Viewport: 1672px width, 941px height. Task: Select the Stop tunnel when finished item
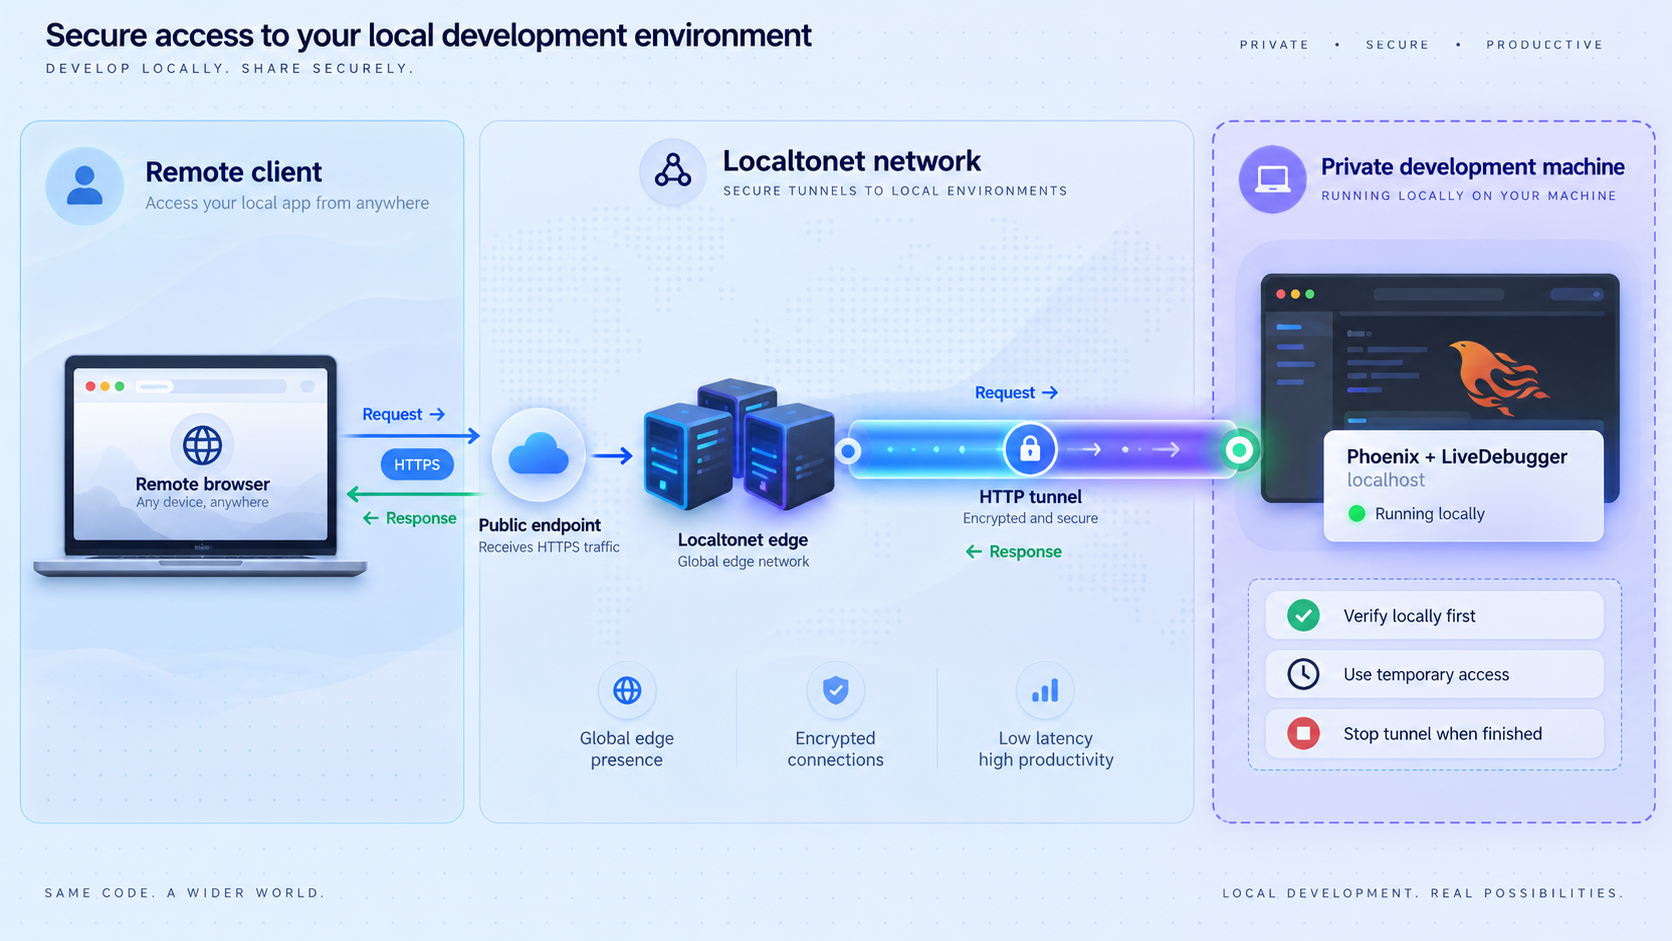point(1434,733)
